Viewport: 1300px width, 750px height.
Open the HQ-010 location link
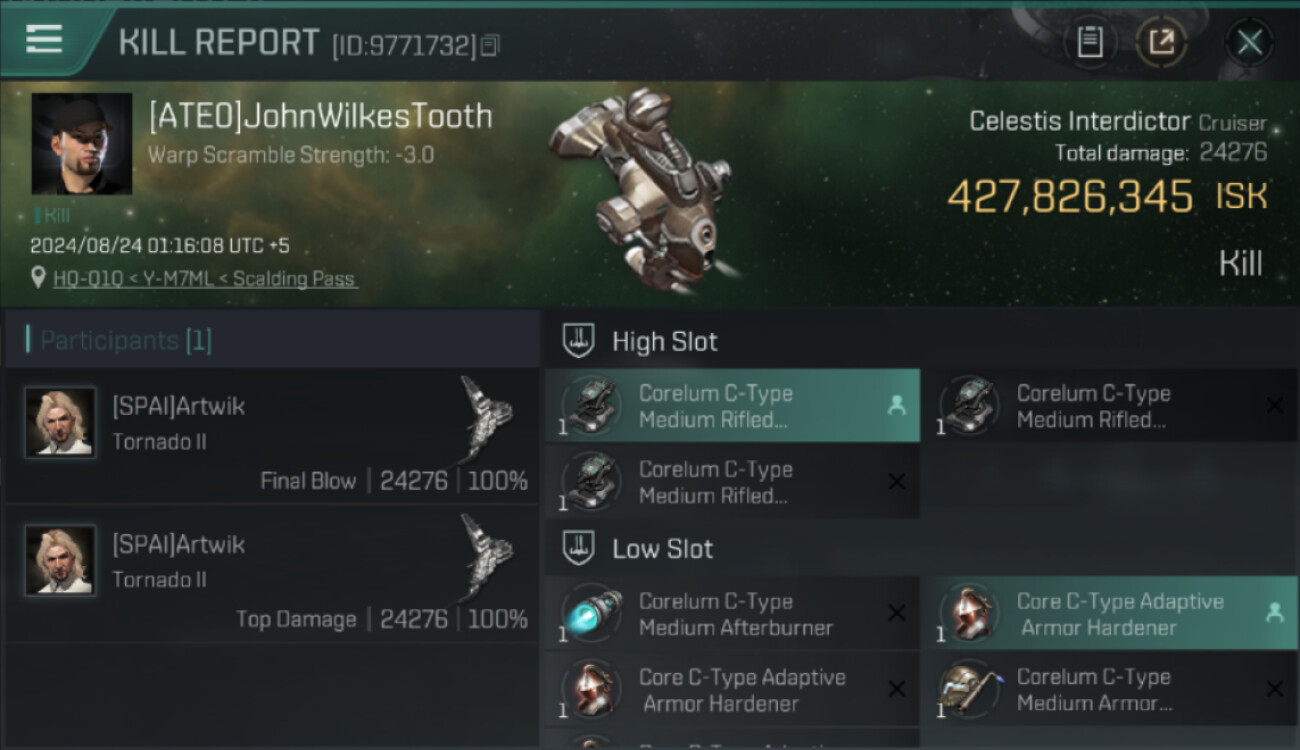tap(205, 279)
